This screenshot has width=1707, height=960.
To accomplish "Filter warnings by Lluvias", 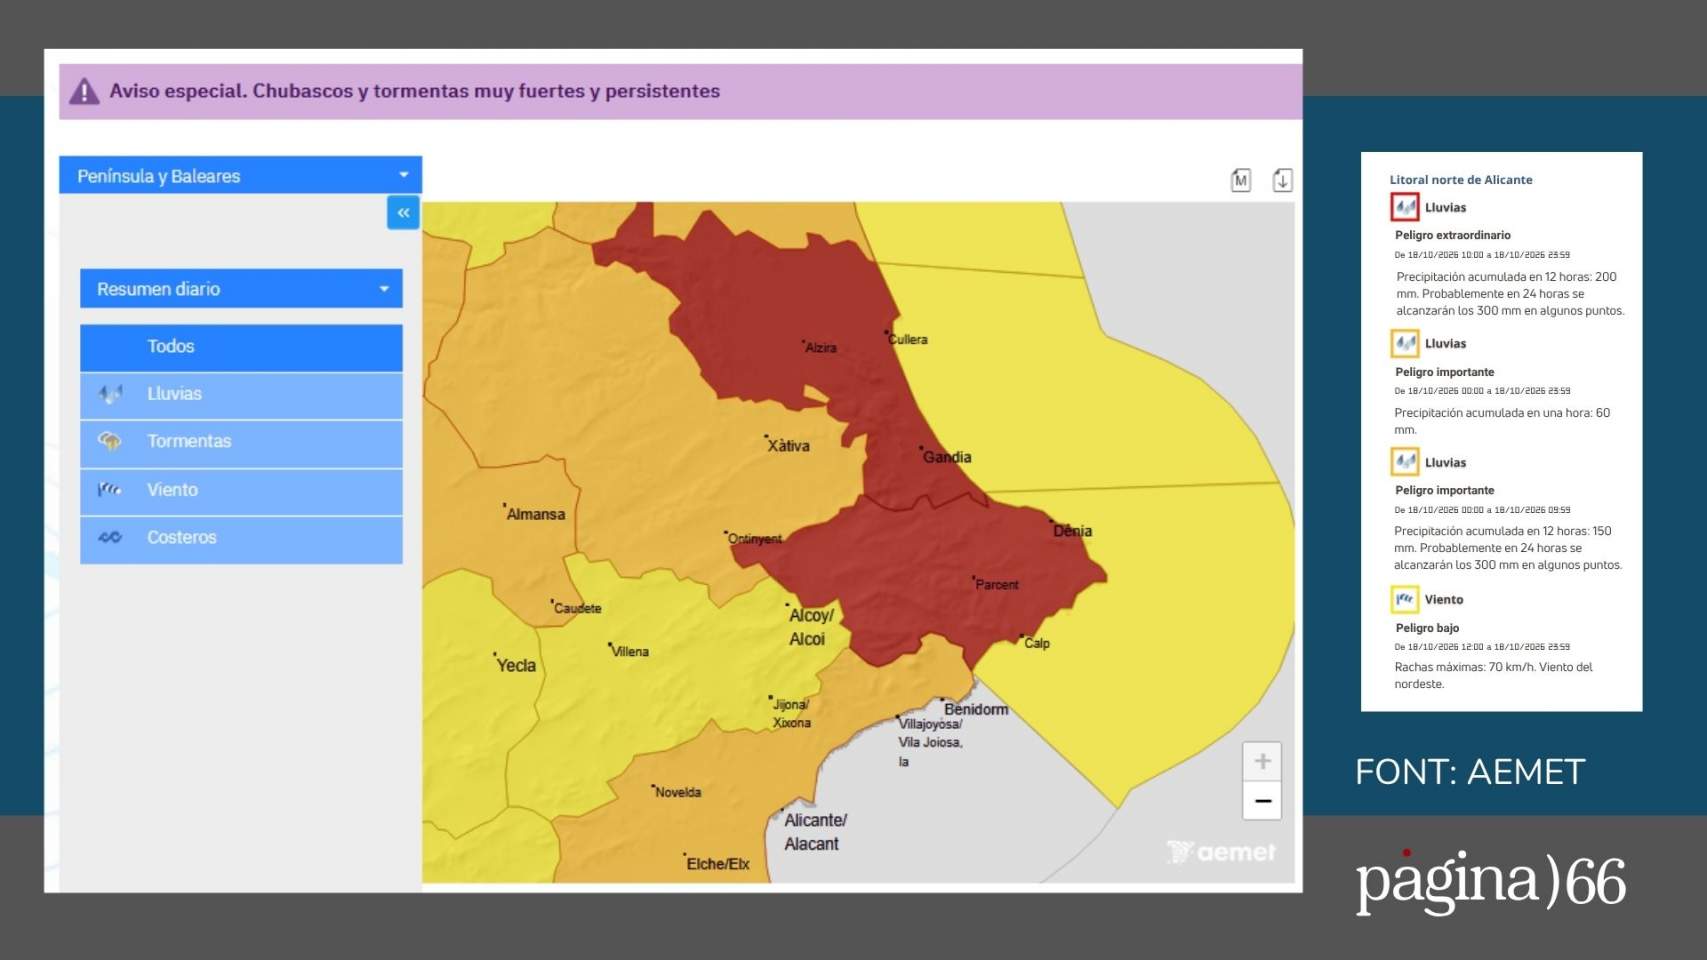I will point(241,395).
